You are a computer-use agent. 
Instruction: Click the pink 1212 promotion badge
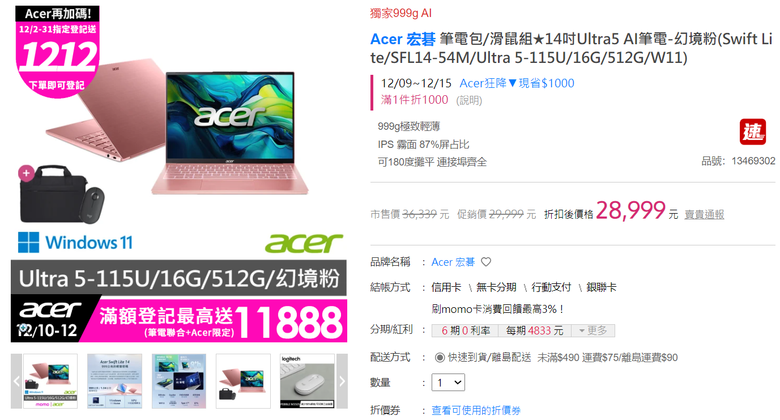click(x=58, y=52)
